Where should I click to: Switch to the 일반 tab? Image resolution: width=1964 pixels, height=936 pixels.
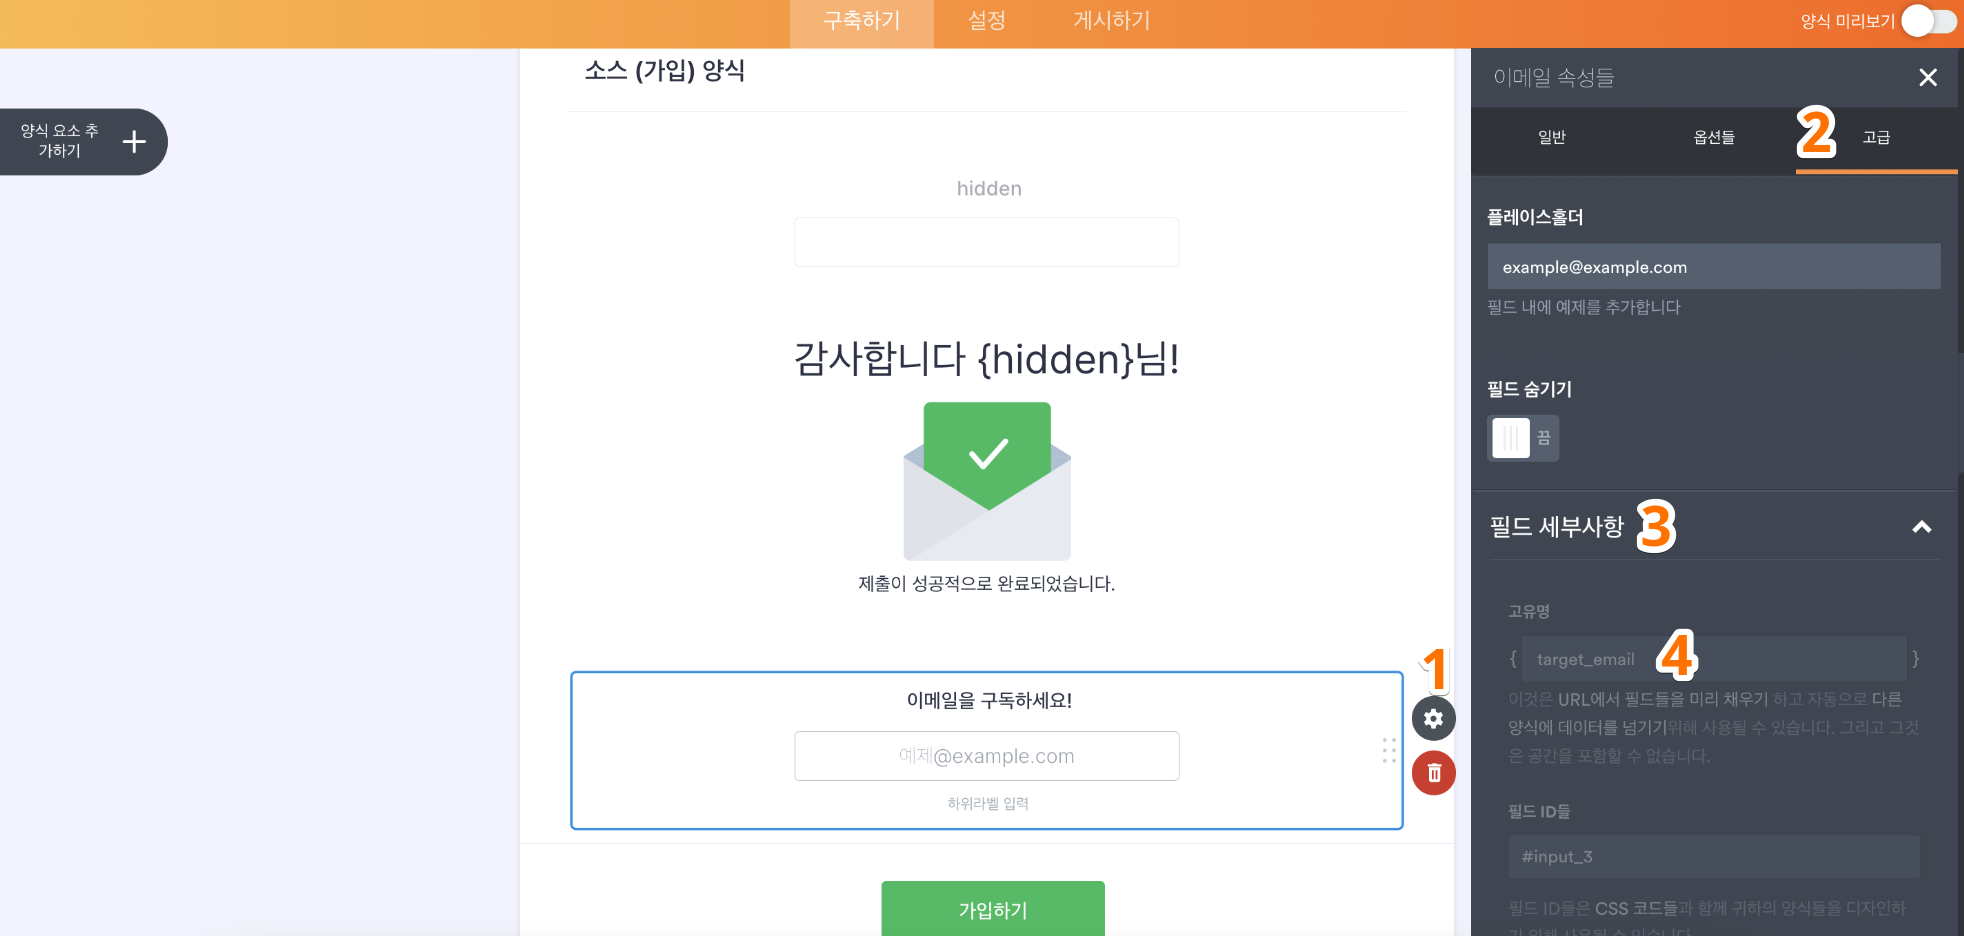coord(1552,138)
